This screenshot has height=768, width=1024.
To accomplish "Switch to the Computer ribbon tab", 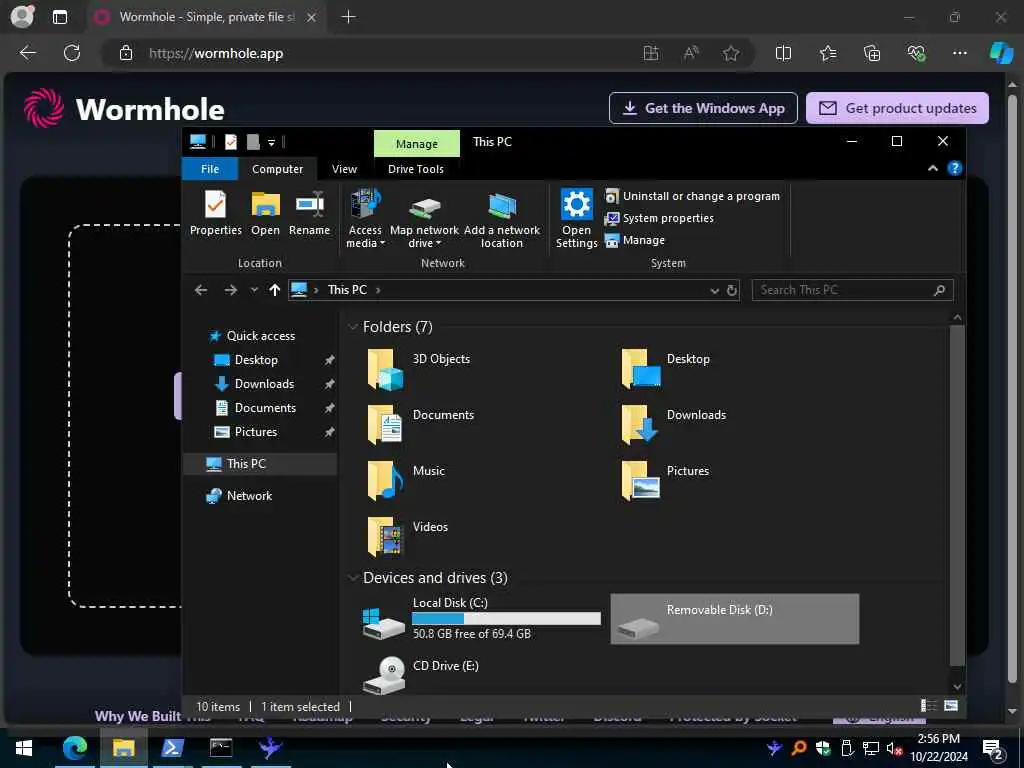I will [x=278, y=169].
